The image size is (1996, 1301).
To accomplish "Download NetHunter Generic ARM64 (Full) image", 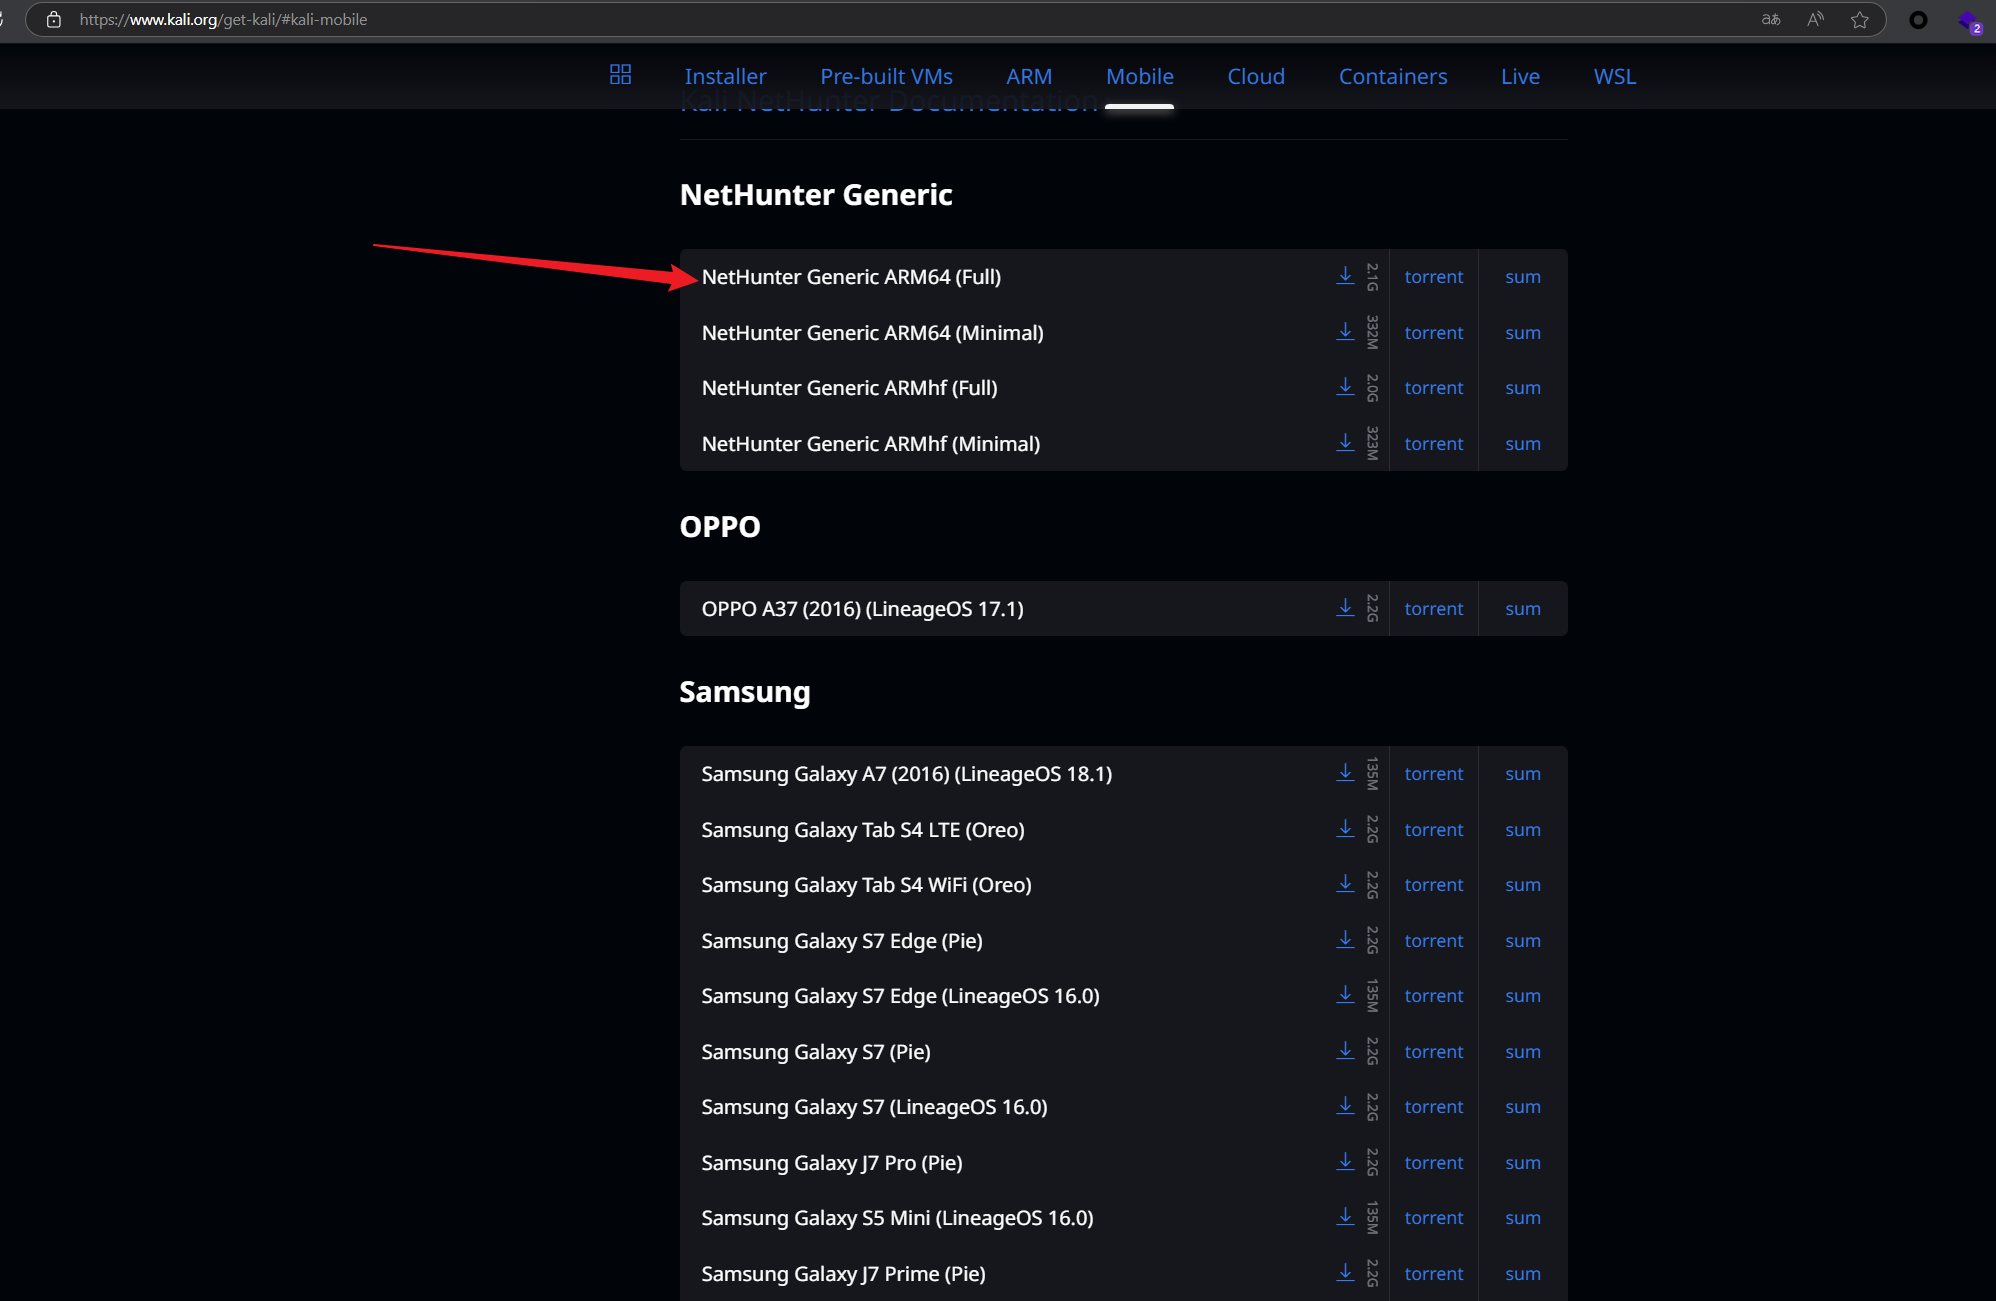I will (1345, 276).
